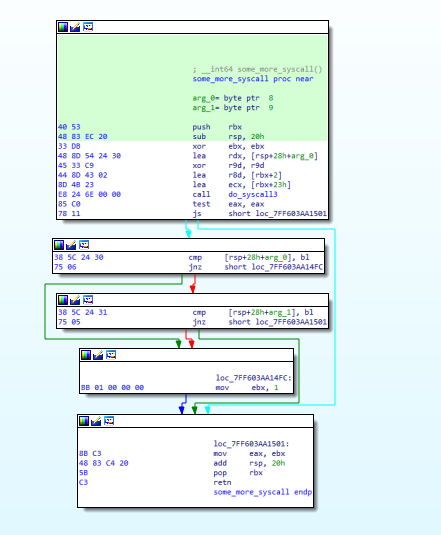Set node color on the cmp arg_0 block
The height and width of the screenshot is (535, 441).
[x=59, y=245]
